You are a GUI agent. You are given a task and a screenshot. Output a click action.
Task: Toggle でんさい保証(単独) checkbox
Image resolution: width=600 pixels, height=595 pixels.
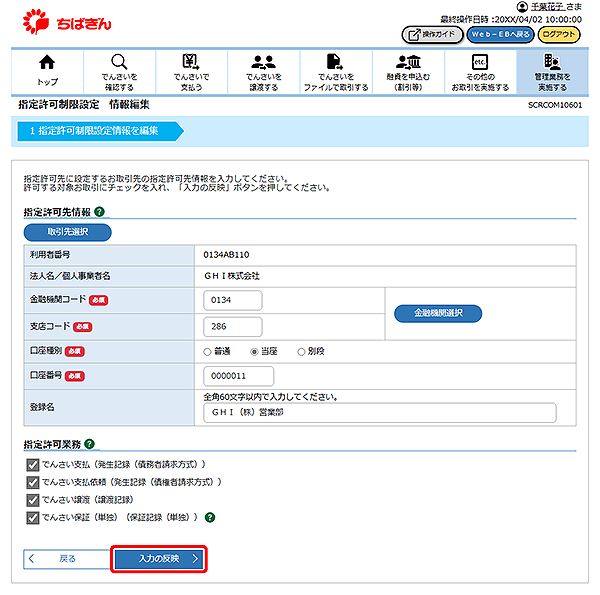pos(33,518)
